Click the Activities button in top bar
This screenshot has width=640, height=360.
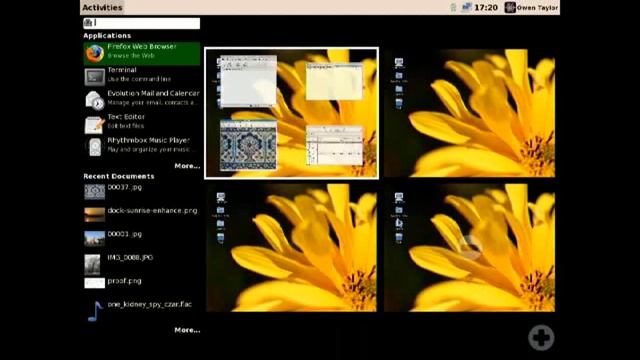102,7
